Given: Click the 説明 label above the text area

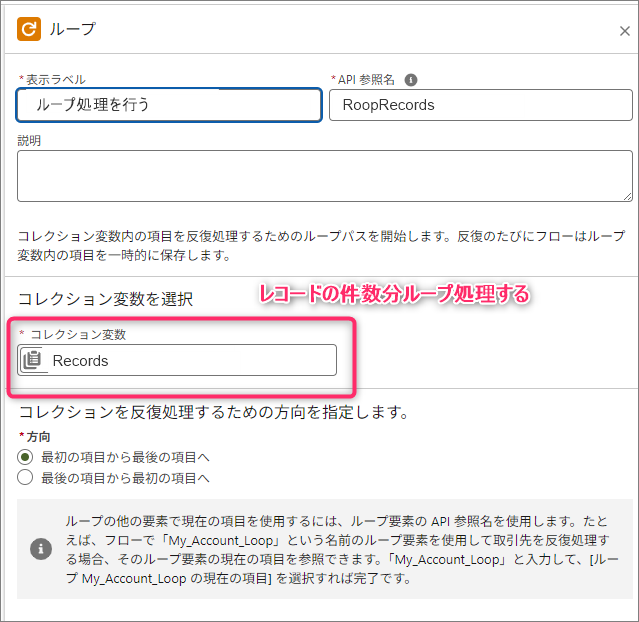Looking at the screenshot, I should (30, 141).
